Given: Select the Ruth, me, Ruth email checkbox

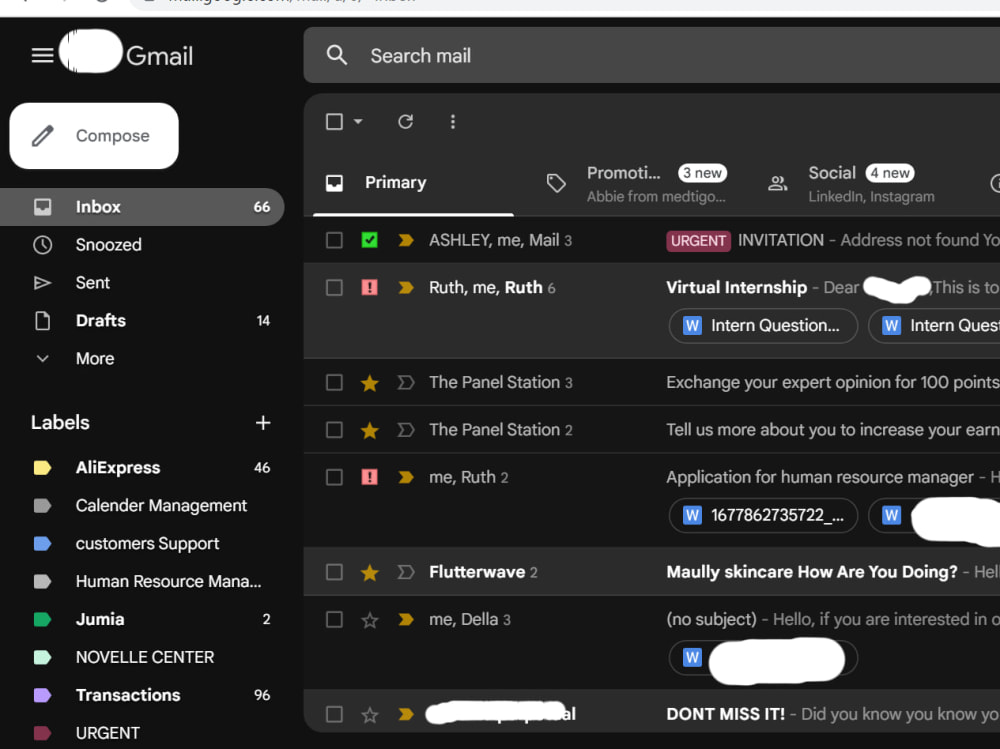Looking at the screenshot, I should [x=334, y=287].
